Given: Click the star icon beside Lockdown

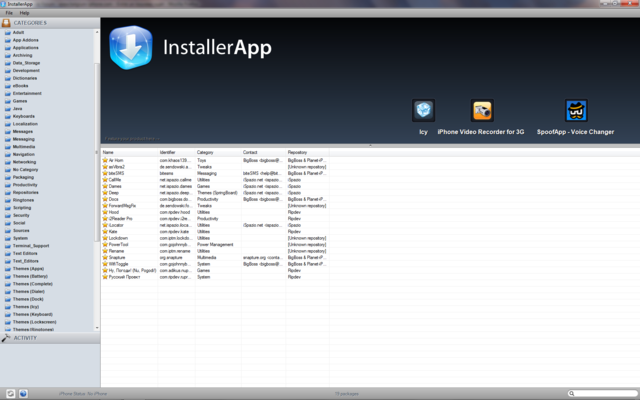Looking at the screenshot, I should pyautogui.click(x=105, y=238).
